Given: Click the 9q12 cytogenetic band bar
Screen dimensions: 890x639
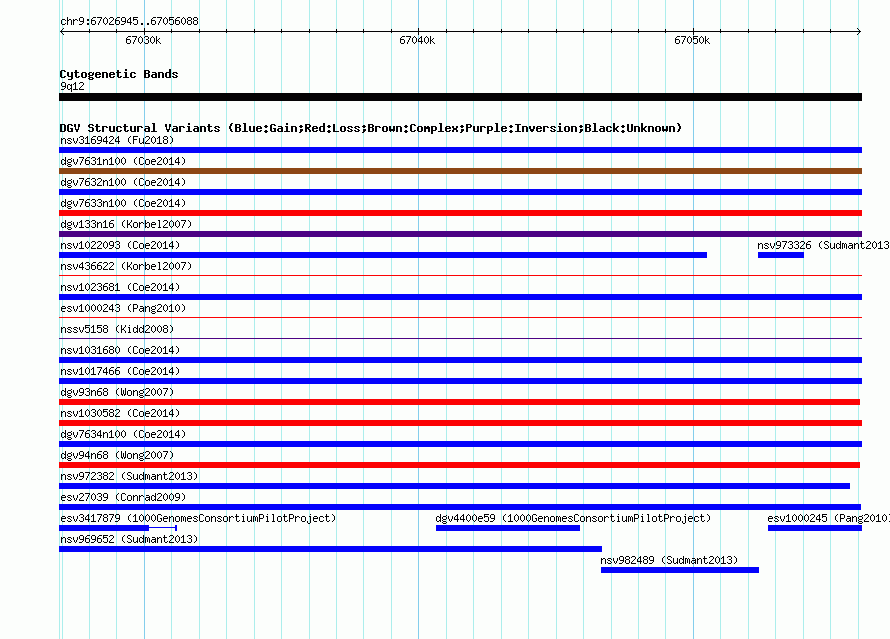Looking at the screenshot, I should click(460, 97).
